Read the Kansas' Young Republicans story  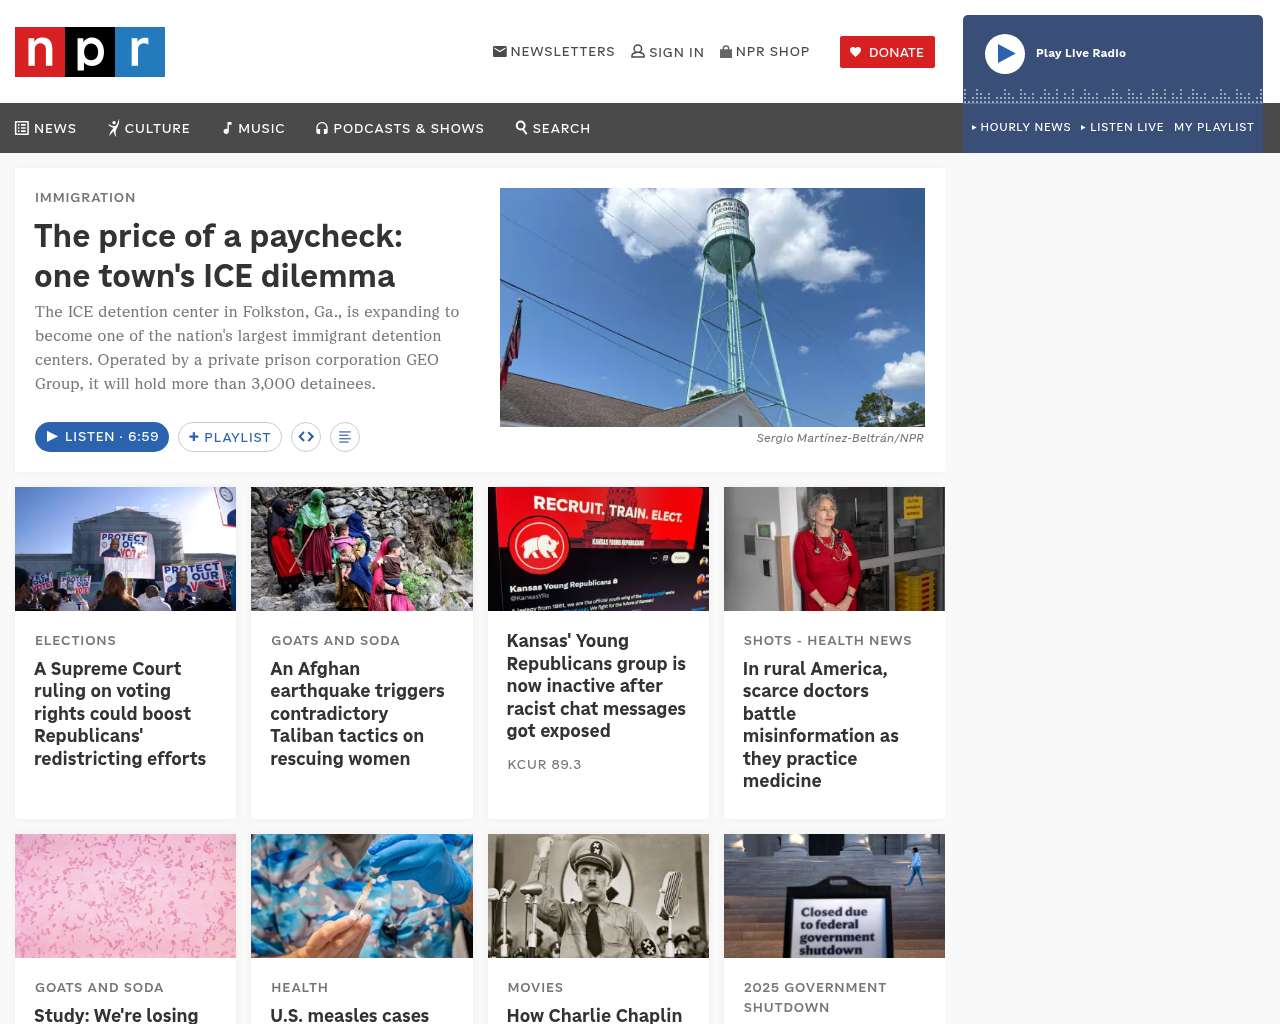point(596,686)
